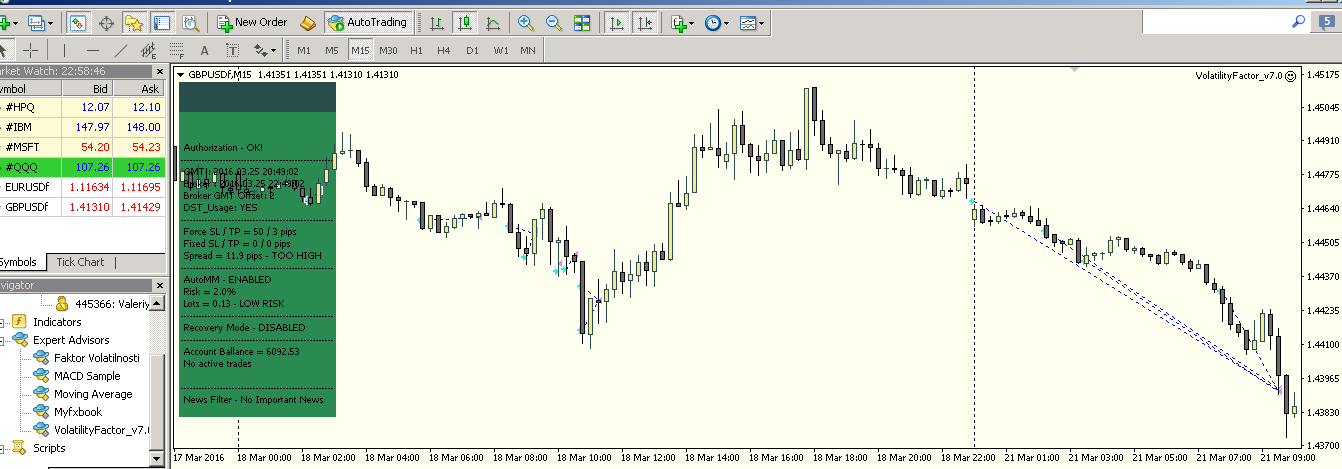The width and height of the screenshot is (1342, 469).
Task: Select the Vertical Line drawing tool
Action: [65, 50]
